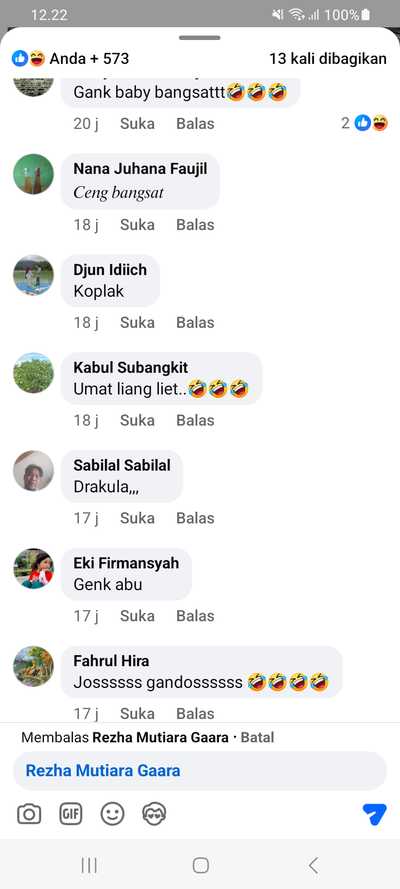This screenshot has width=400, height=889.
Task: Tap the sheet drag handle bar
Action: tap(200, 38)
